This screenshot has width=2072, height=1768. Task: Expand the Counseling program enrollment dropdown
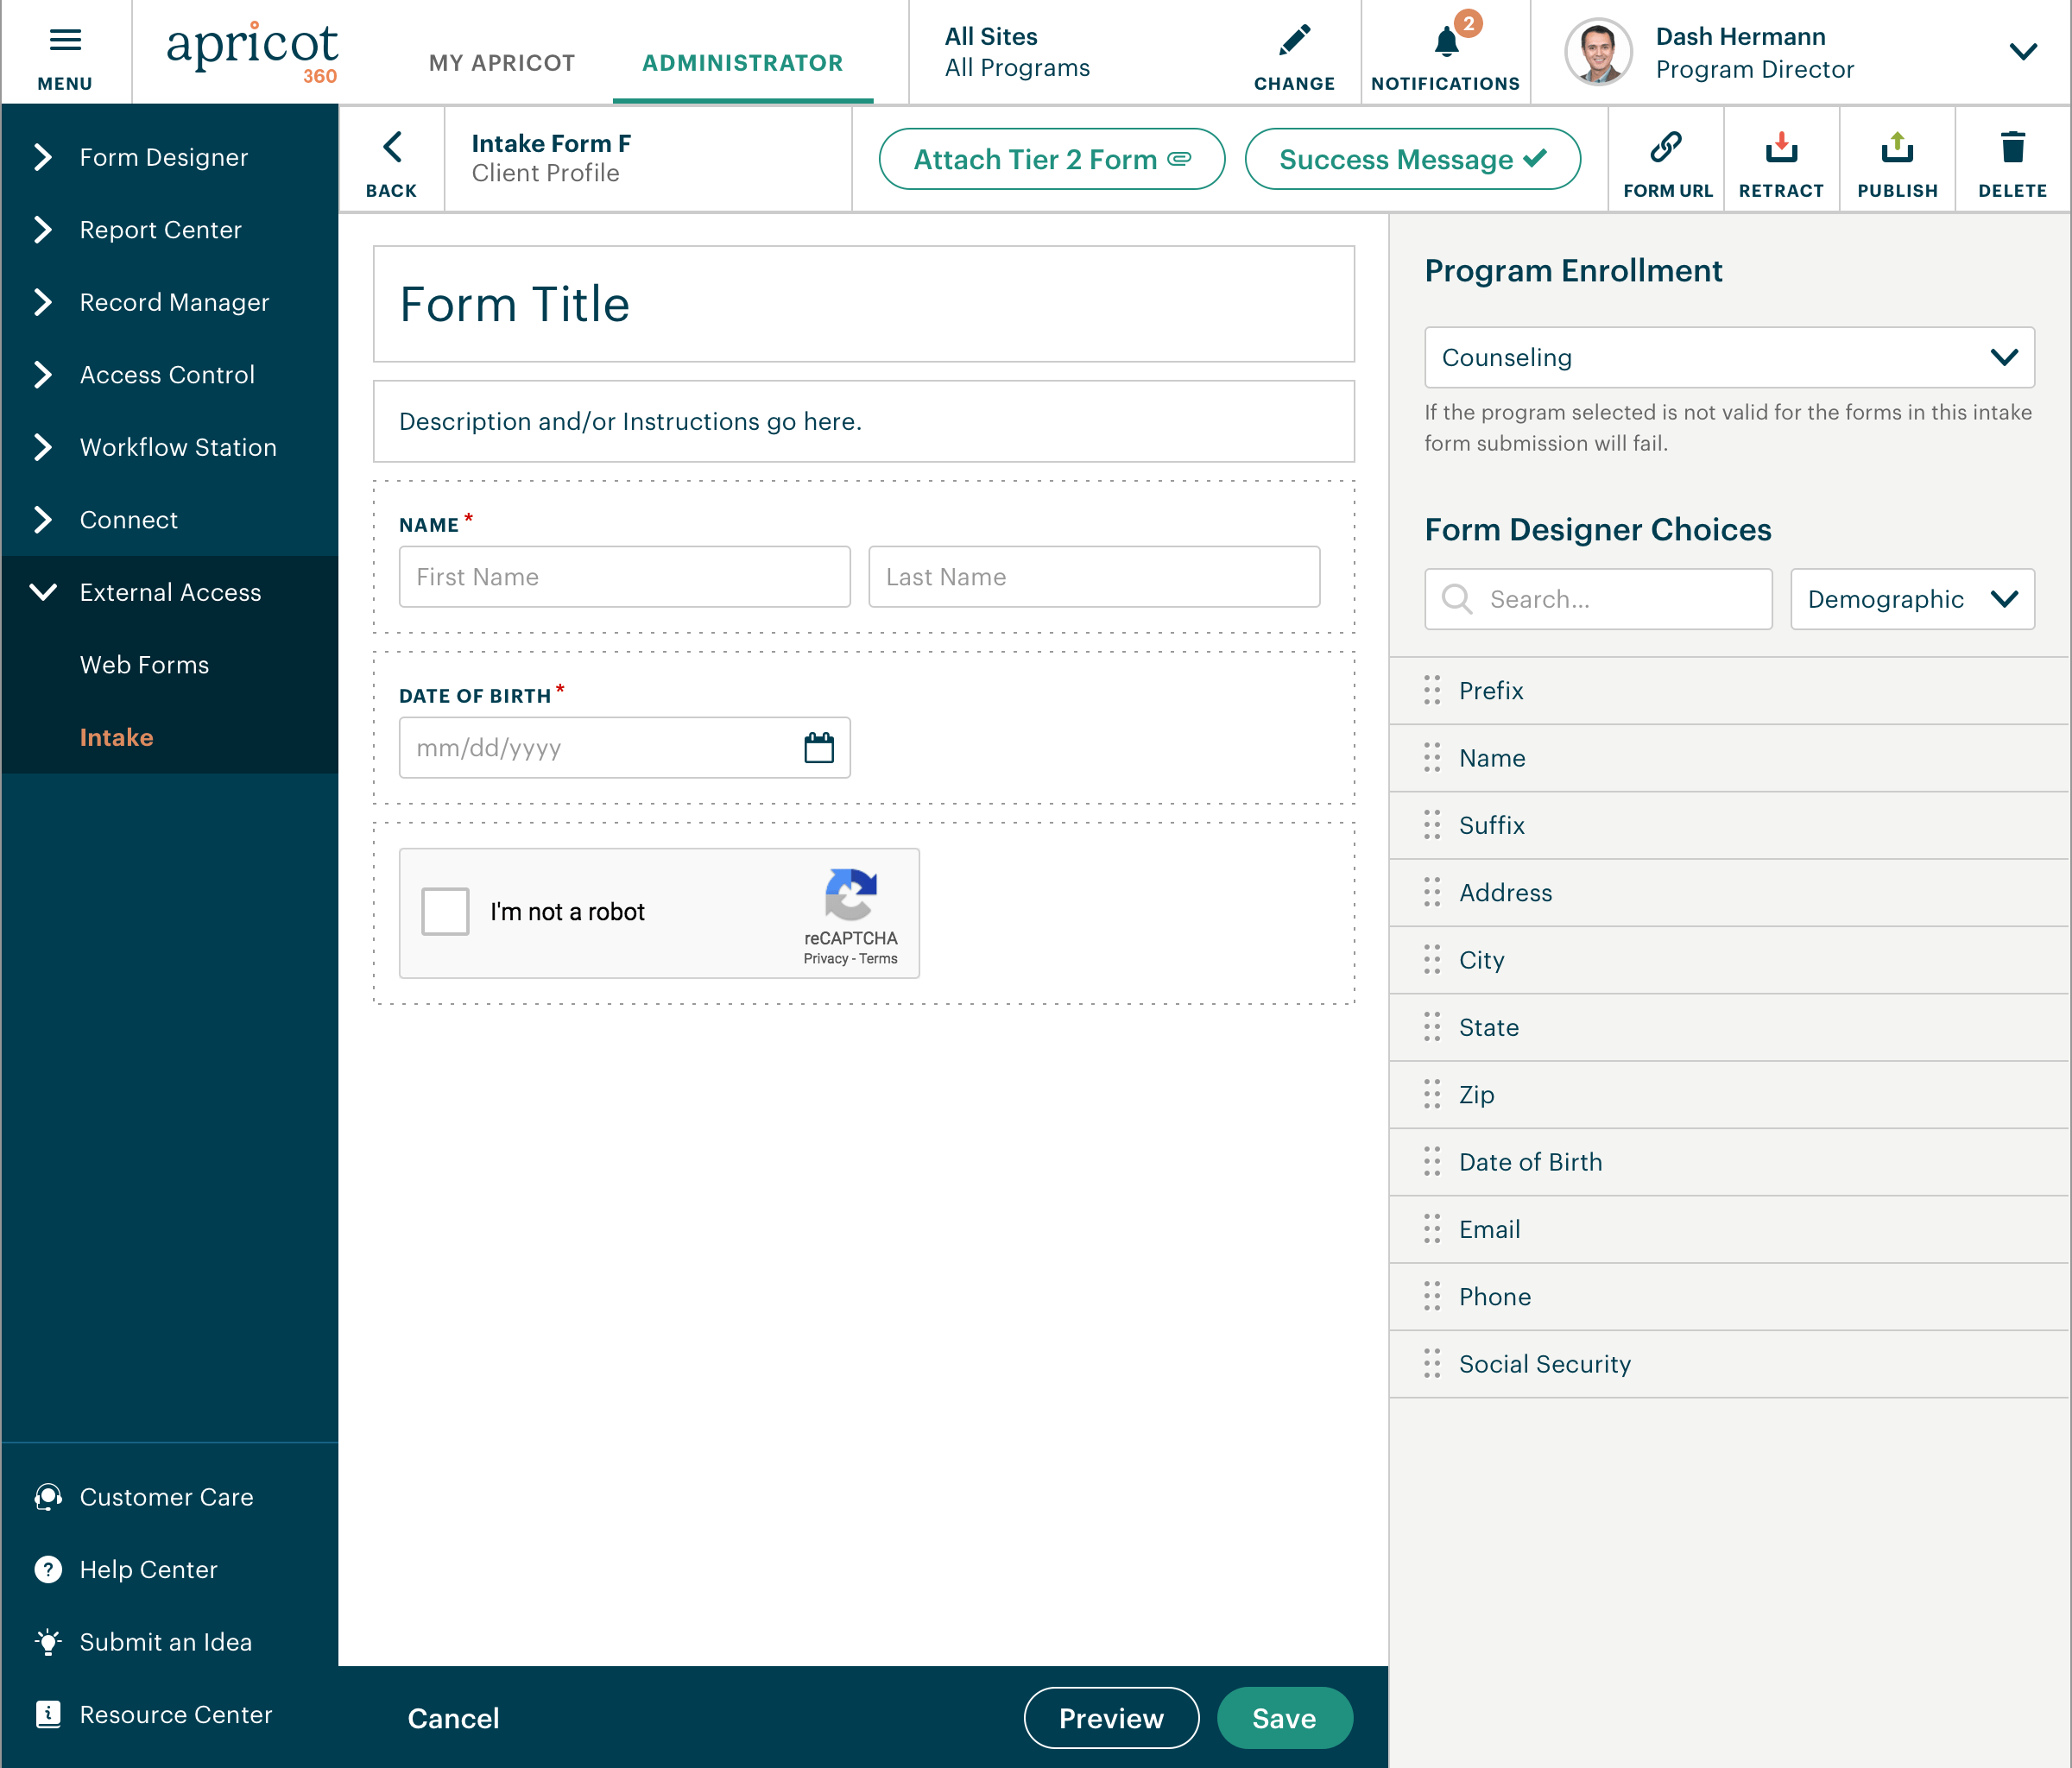(2004, 356)
